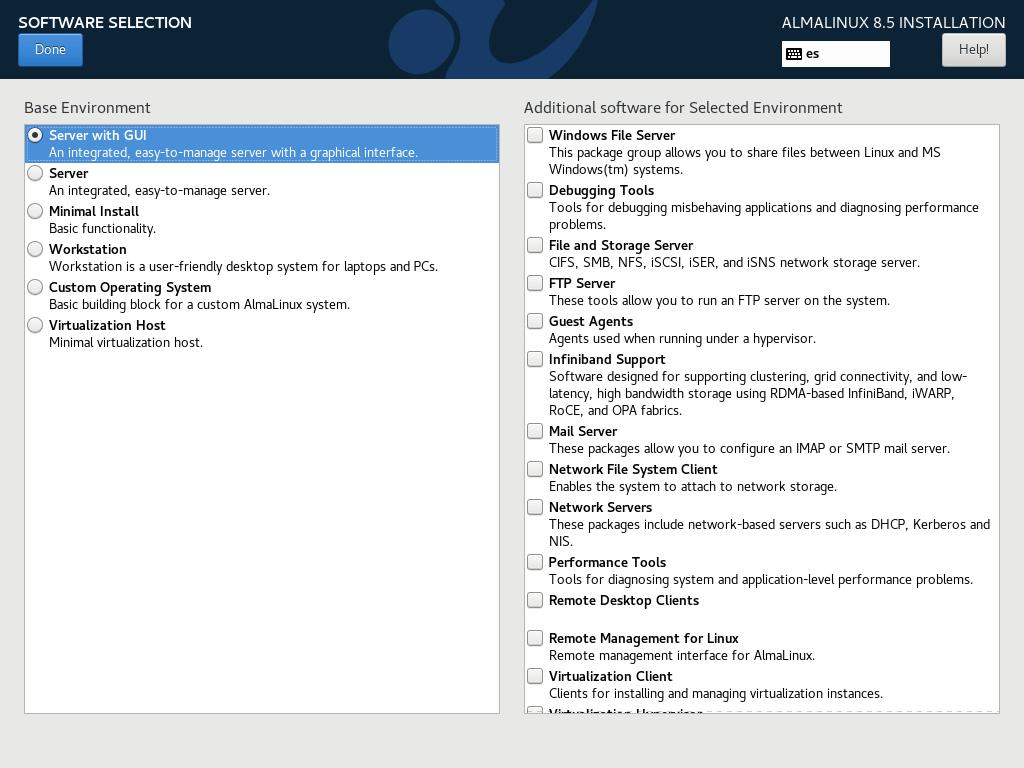Click the 'FTP Server' label

[582, 283]
